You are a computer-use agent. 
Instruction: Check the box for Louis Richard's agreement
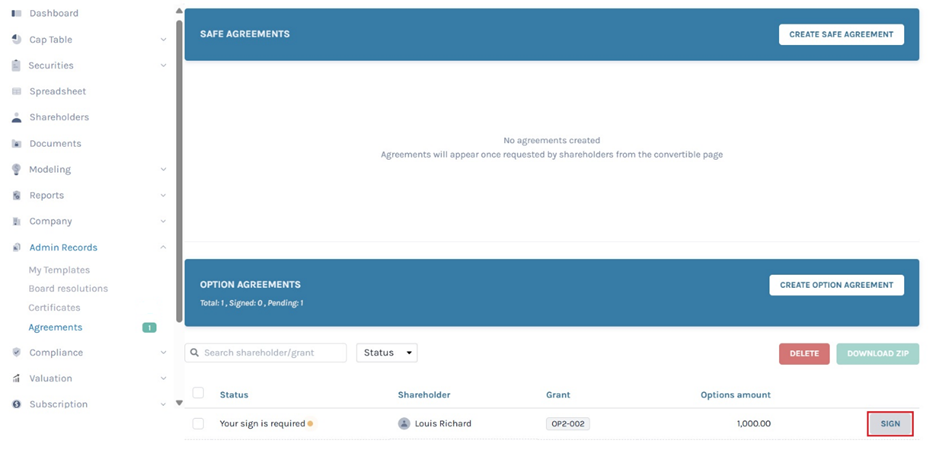tap(198, 423)
